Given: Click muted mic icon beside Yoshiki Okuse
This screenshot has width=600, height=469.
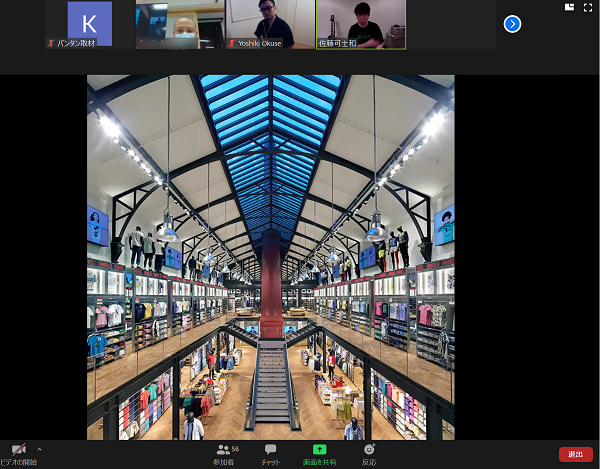Looking at the screenshot, I should tap(232, 44).
